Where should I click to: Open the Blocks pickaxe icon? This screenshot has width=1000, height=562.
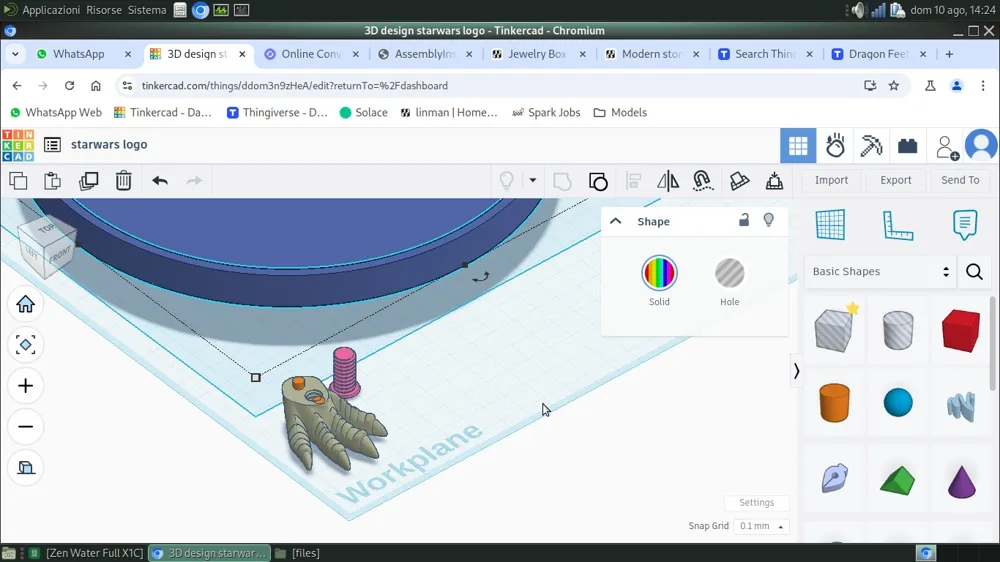point(871,146)
